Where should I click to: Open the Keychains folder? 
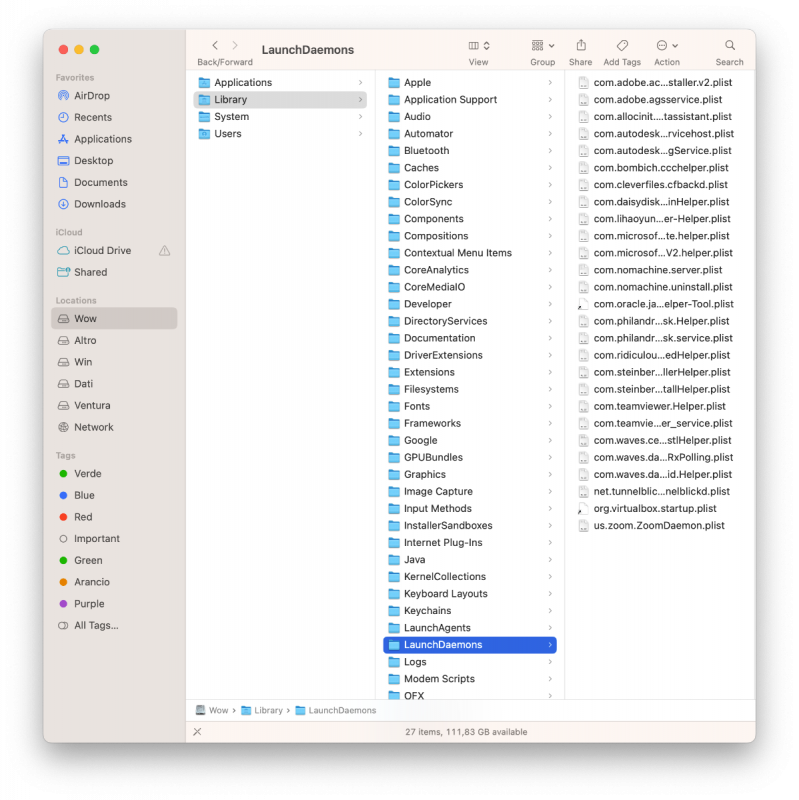tap(469, 611)
